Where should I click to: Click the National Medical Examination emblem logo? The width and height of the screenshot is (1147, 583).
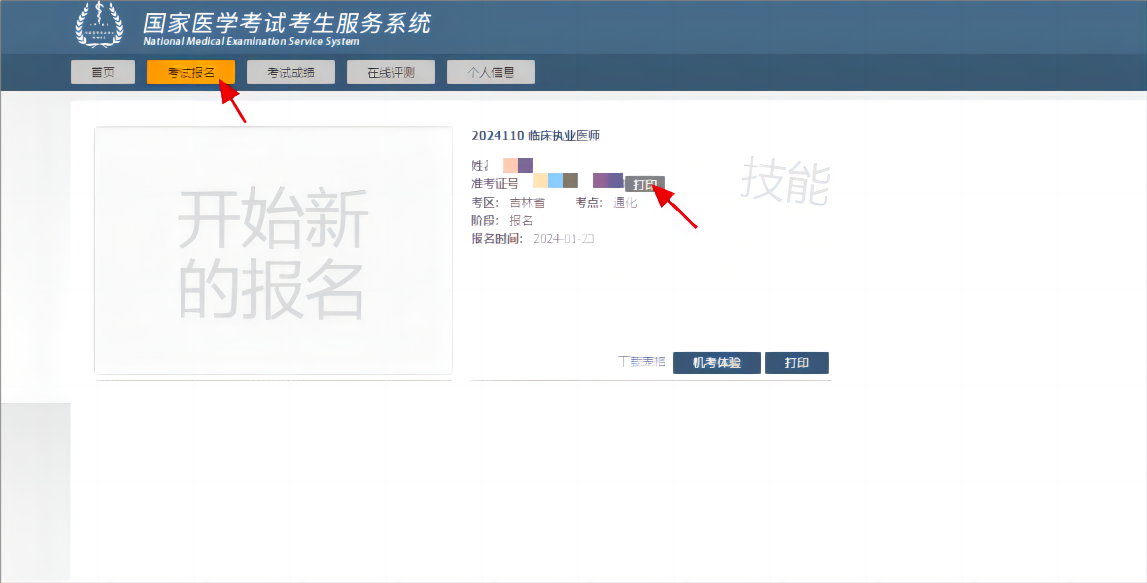(97, 25)
